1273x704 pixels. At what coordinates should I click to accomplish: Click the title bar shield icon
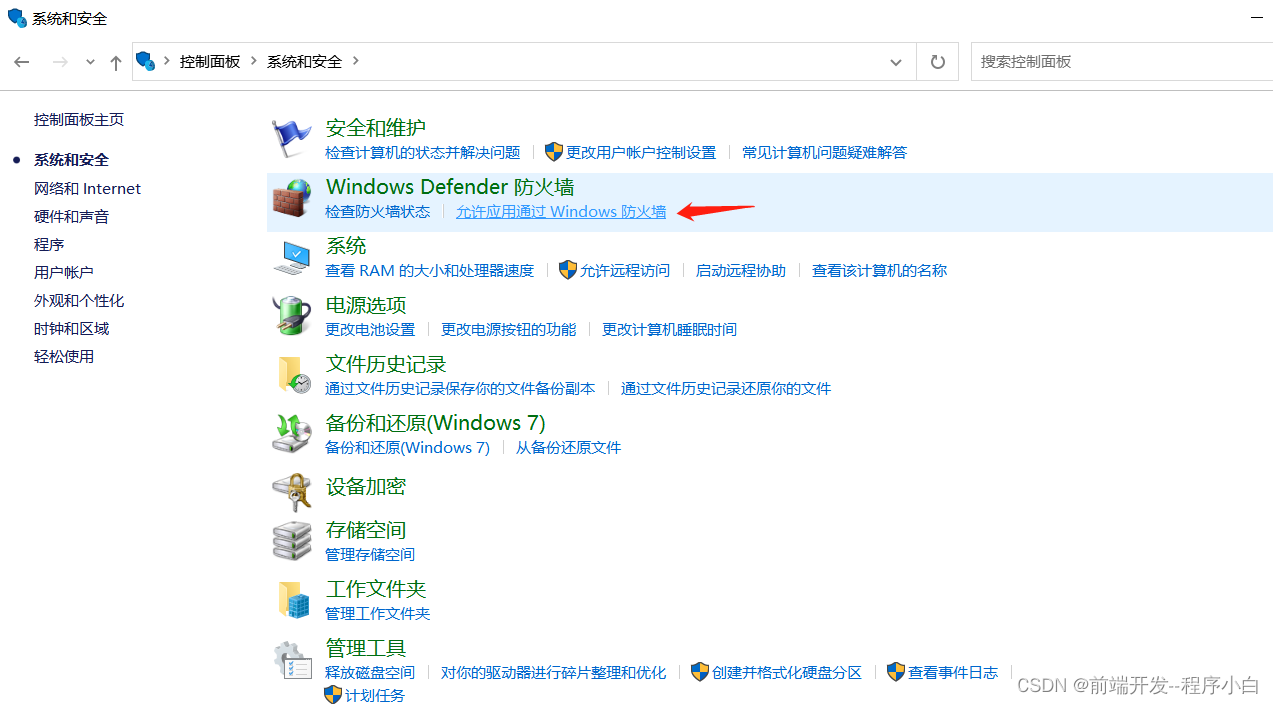[x=17, y=18]
